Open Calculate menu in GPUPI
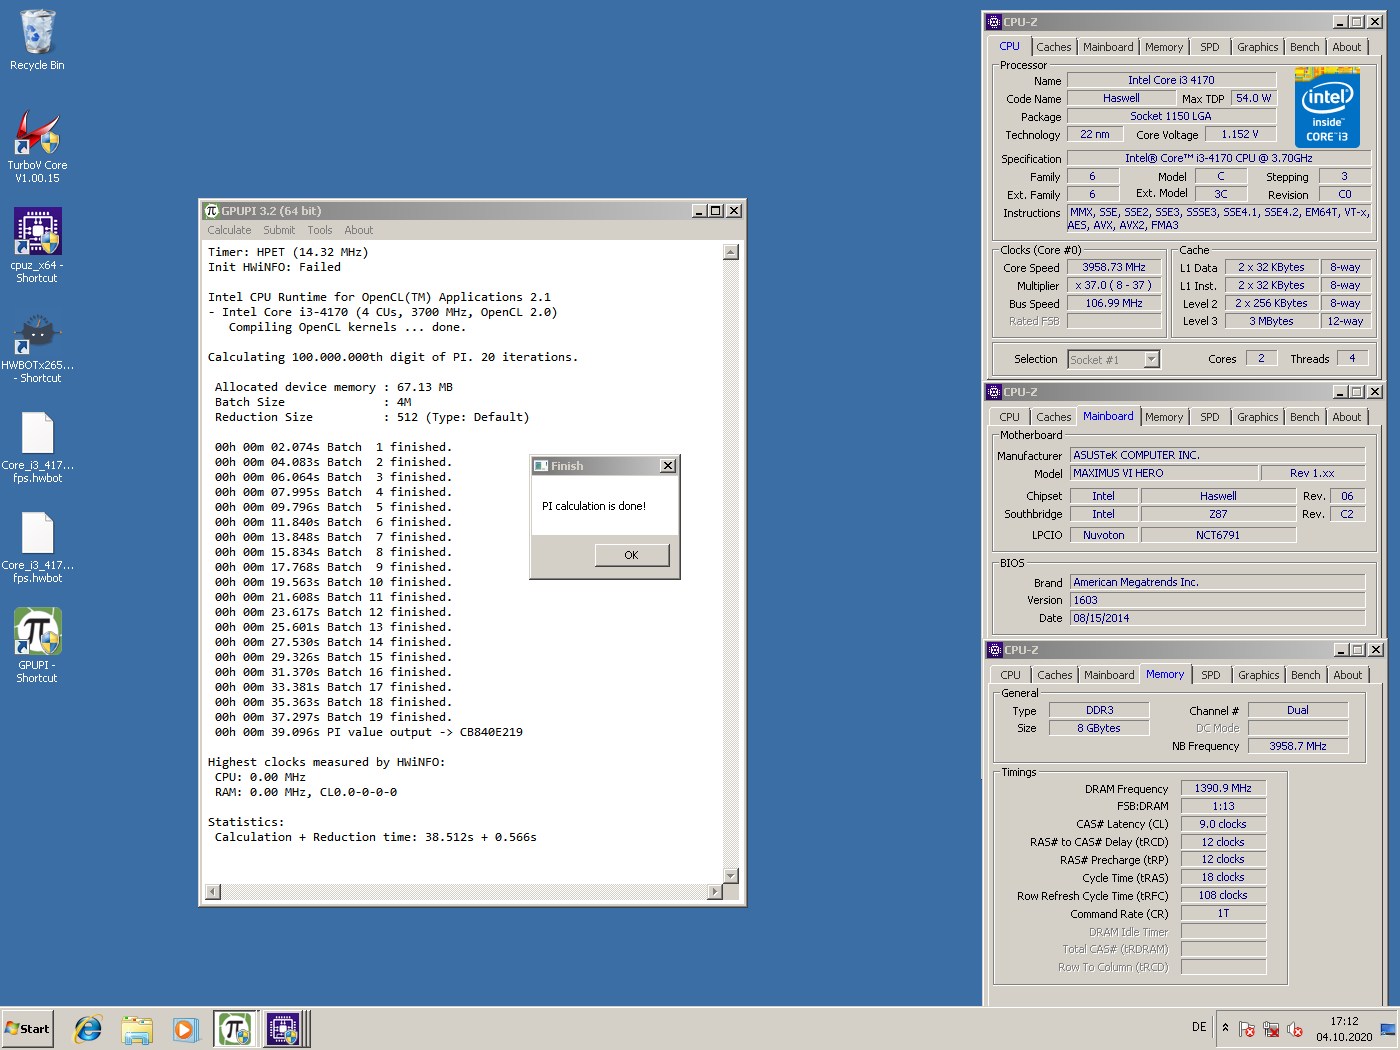 click(x=229, y=230)
